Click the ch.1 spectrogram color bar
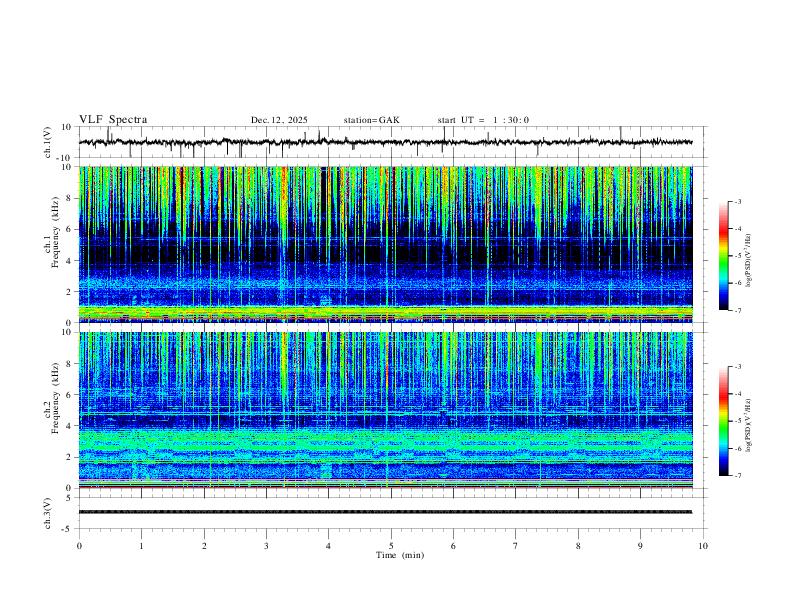The width and height of the screenshot is (792, 612). [x=723, y=256]
